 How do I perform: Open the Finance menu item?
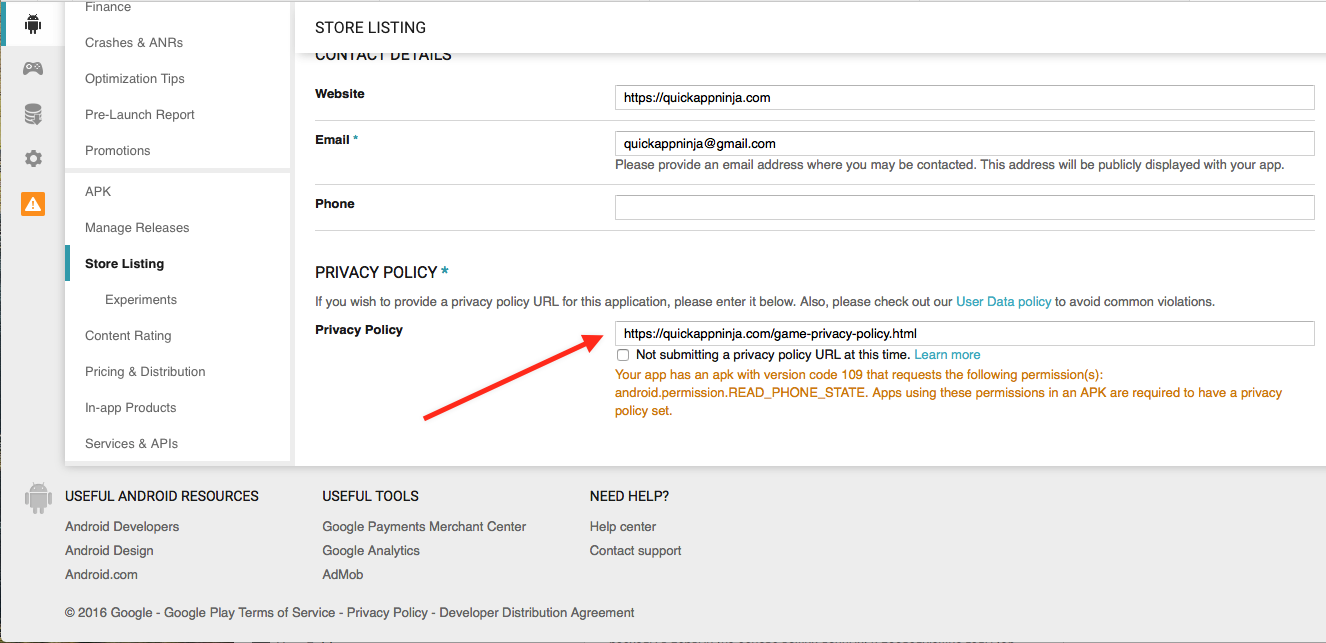[108, 7]
